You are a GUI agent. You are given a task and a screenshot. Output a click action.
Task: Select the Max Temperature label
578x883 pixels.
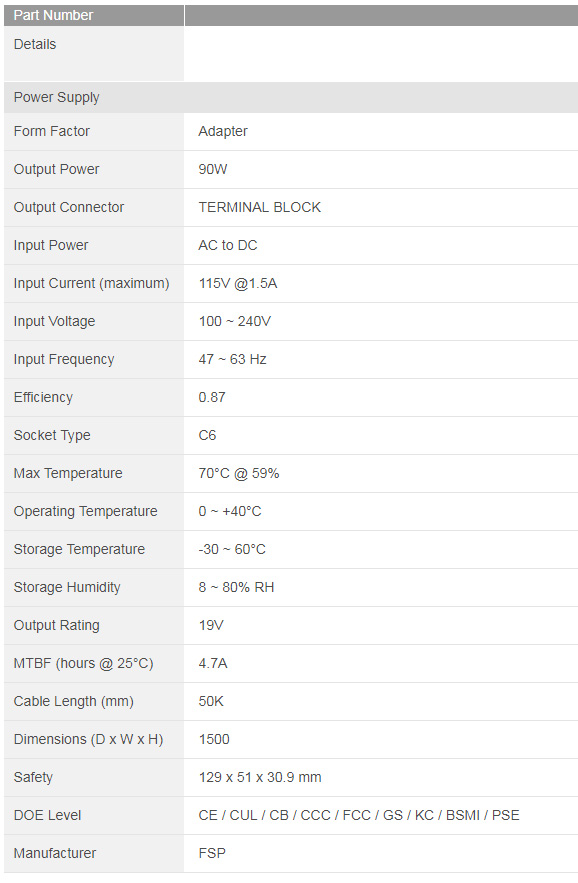click(68, 473)
